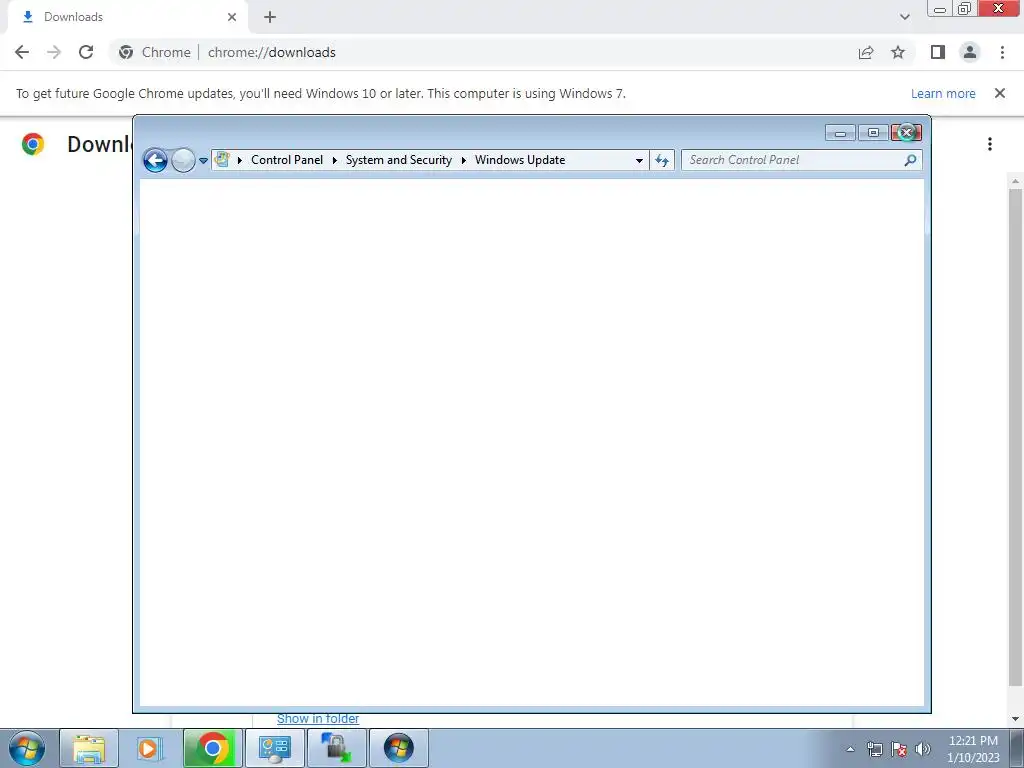The width and height of the screenshot is (1024, 768).
Task: Open the address bar history dropdown
Action: [x=639, y=160]
